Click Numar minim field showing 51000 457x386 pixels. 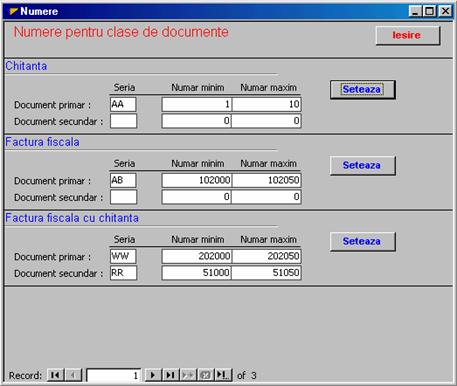click(x=197, y=273)
